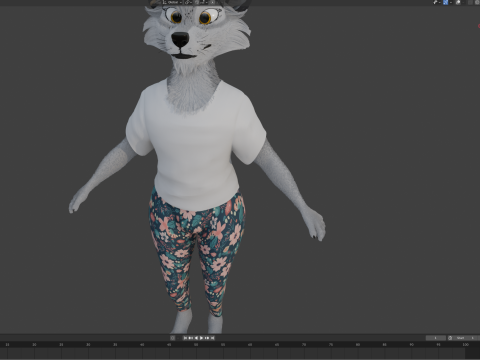Jump to the previous keyframe
The height and width of the screenshot is (360, 480).
coord(191,338)
